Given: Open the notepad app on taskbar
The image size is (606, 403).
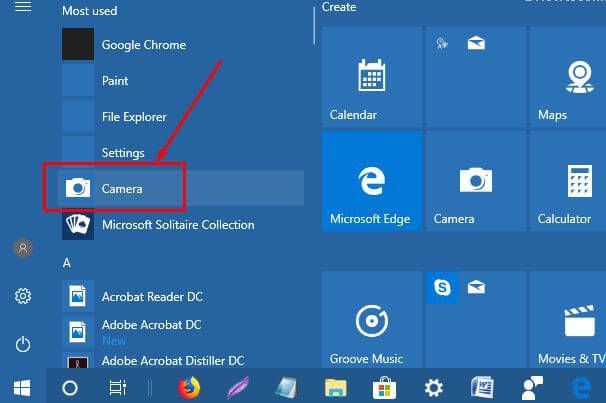Looking at the screenshot, I should coord(287,388).
